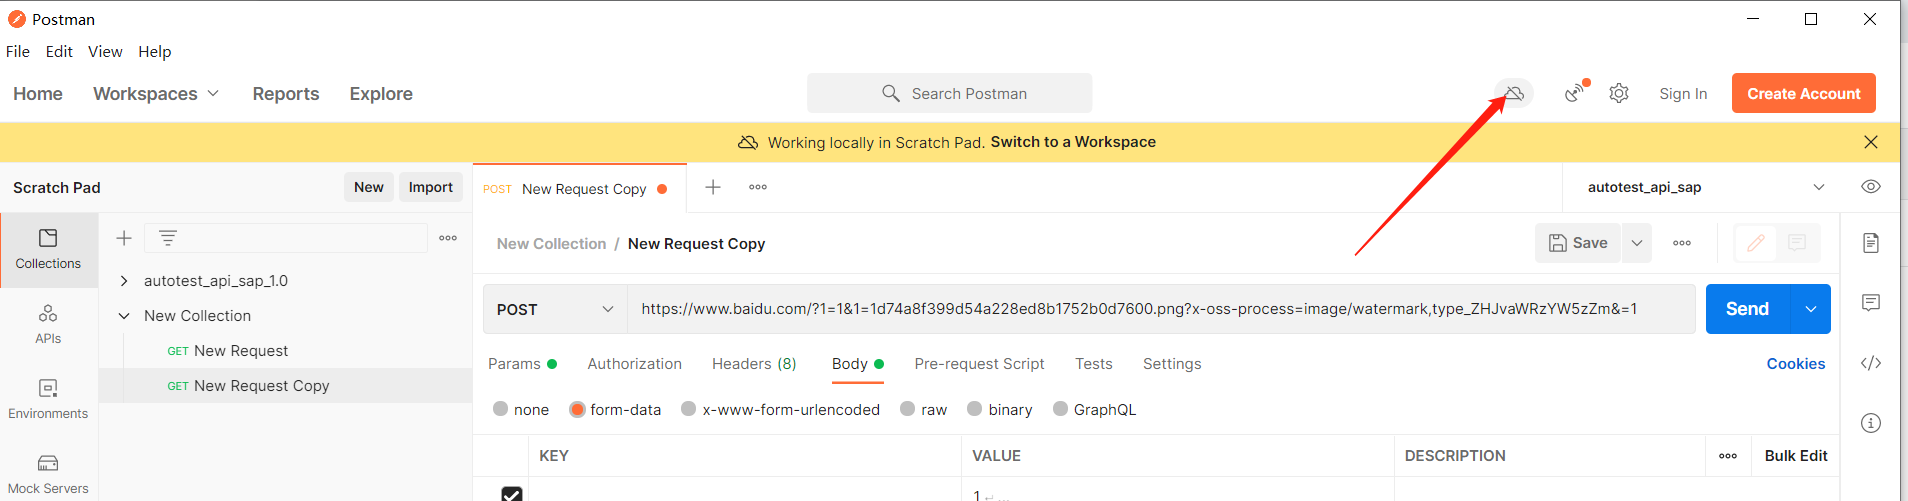Click the Create Account button

1804,93
